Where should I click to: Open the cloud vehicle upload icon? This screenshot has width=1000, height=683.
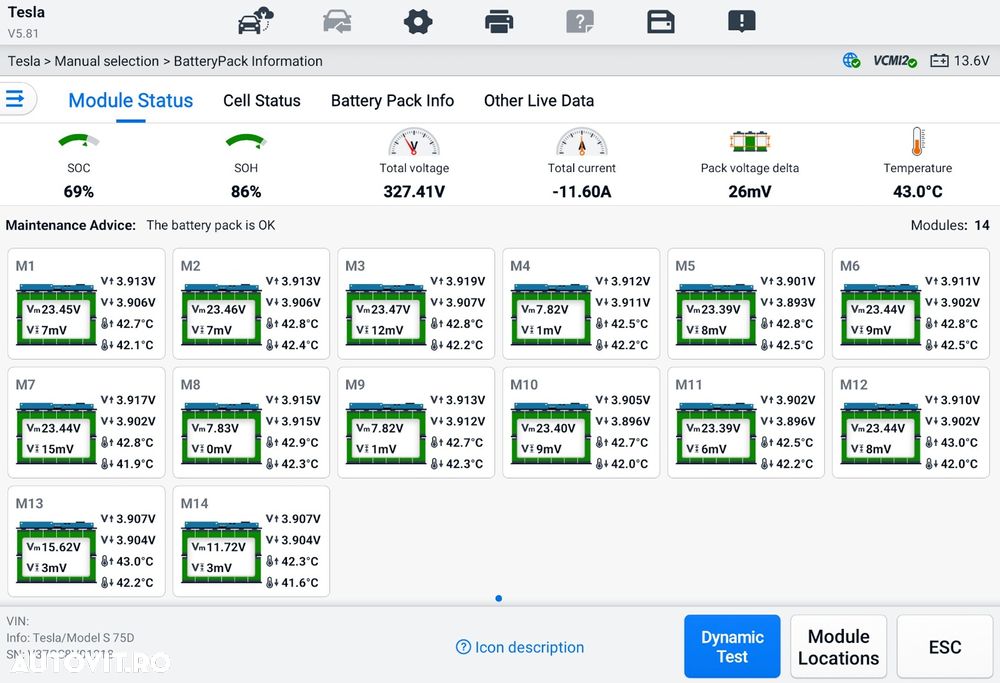(x=255, y=22)
